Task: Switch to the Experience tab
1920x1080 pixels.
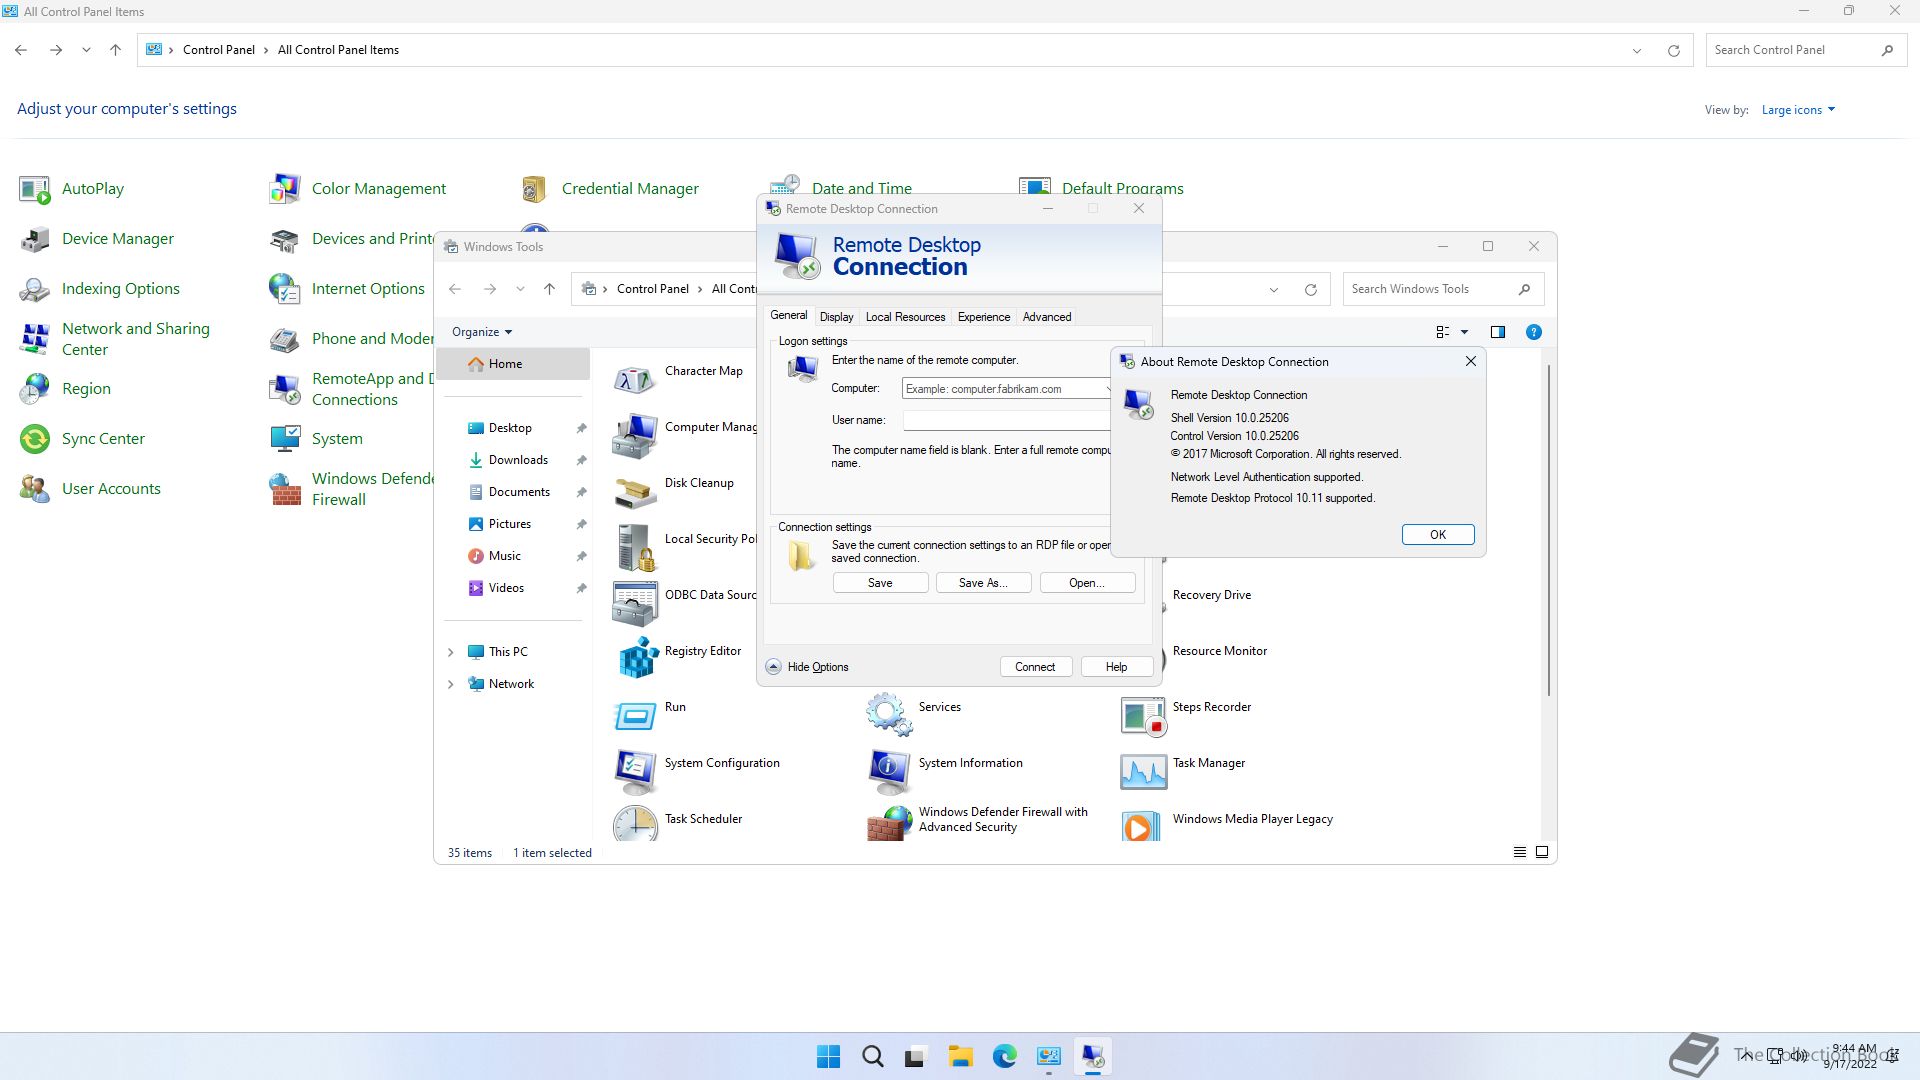Action: [x=984, y=317]
